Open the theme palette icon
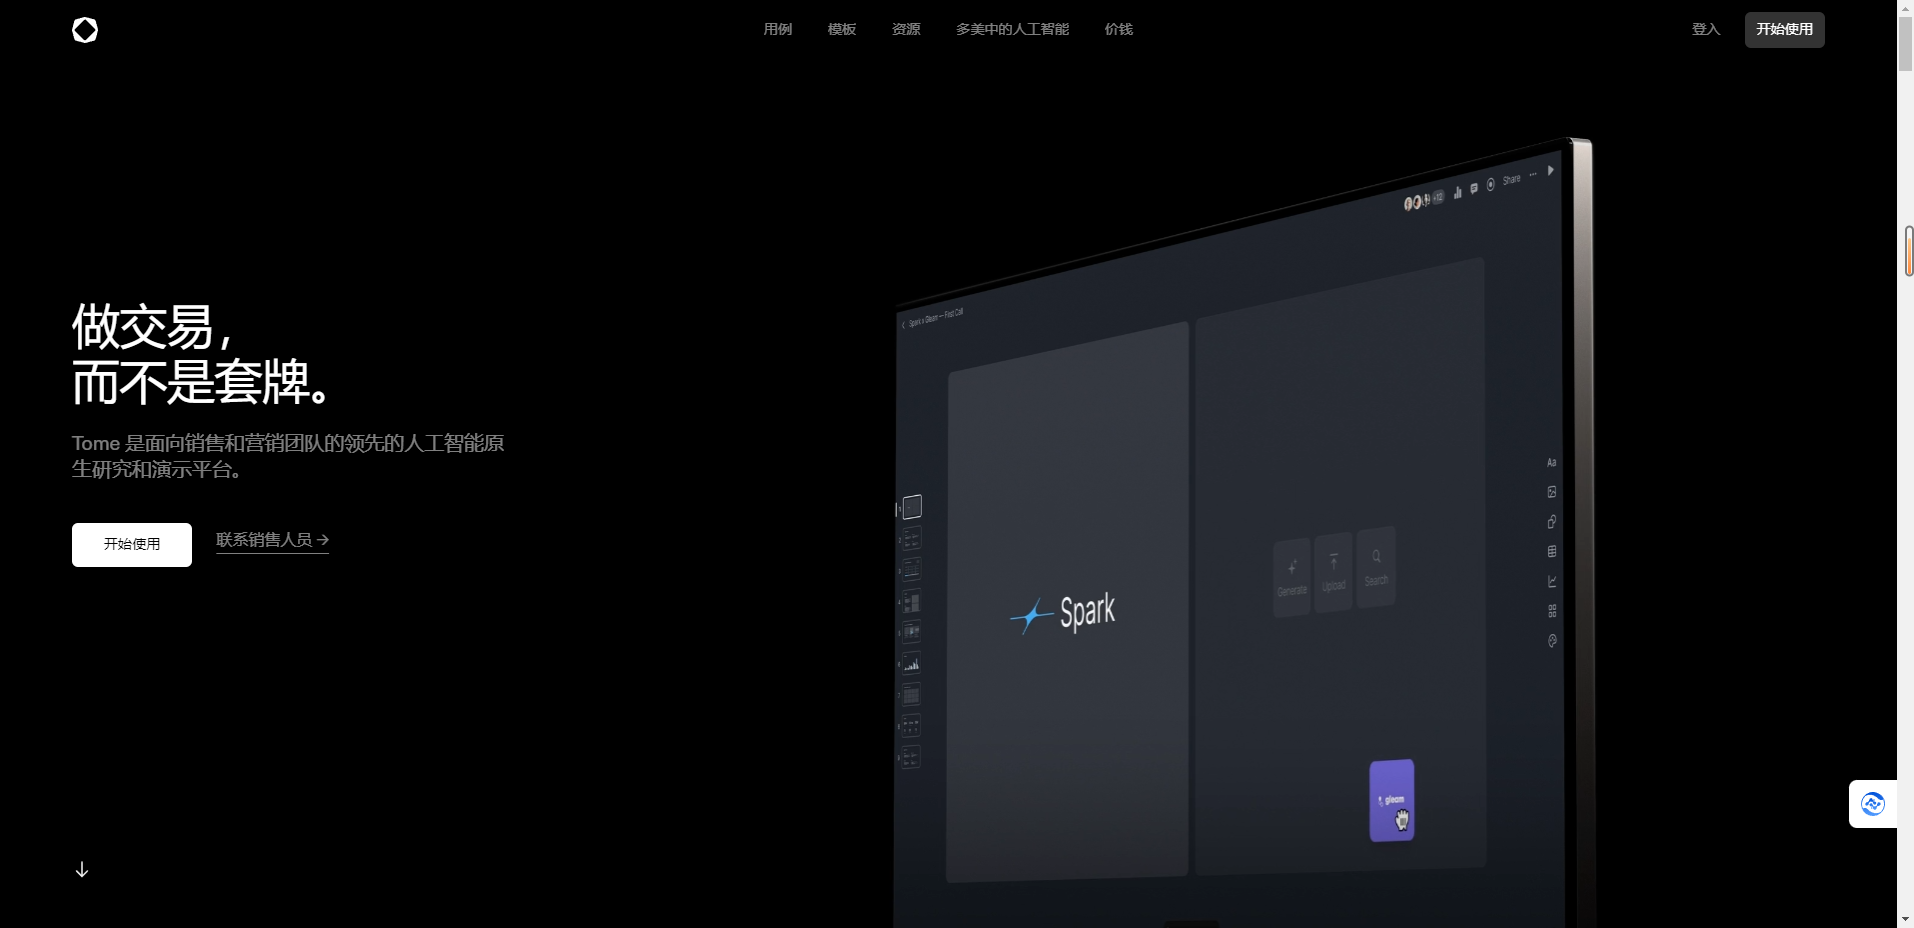The height and width of the screenshot is (928, 1914). pyautogui.click(x=1552, y=641)
